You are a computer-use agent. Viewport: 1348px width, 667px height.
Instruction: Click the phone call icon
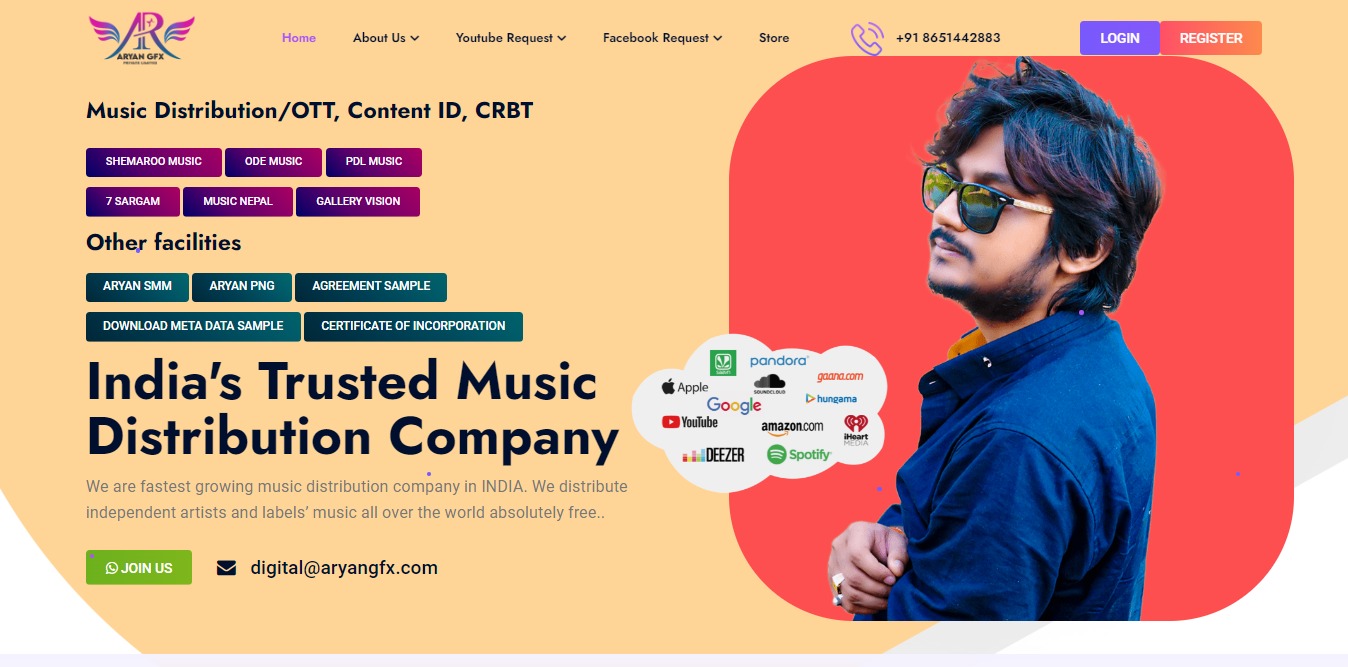(x=867, y=39)
